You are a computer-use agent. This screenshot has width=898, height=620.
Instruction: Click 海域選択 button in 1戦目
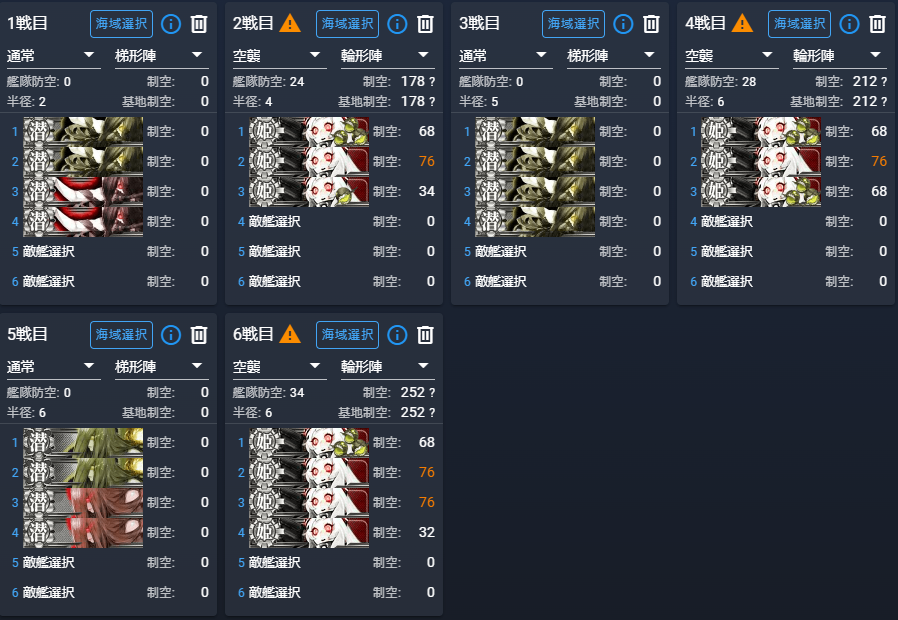tap(121, 24)
